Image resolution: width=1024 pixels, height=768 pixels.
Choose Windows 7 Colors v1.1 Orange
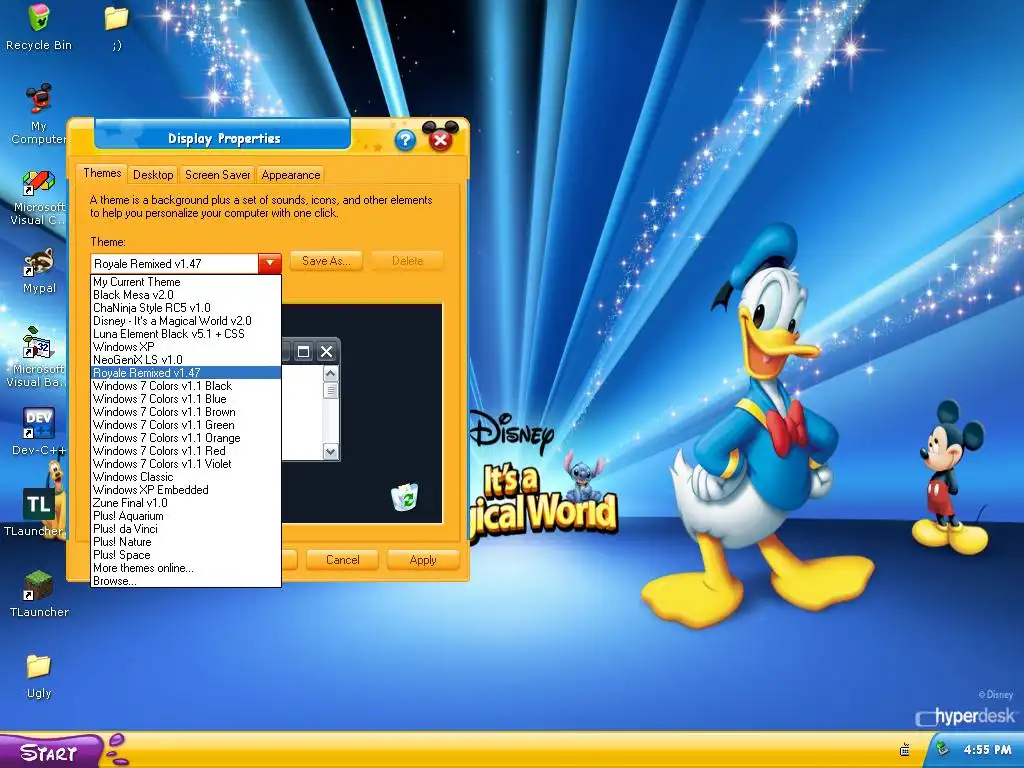coord(186,438)
